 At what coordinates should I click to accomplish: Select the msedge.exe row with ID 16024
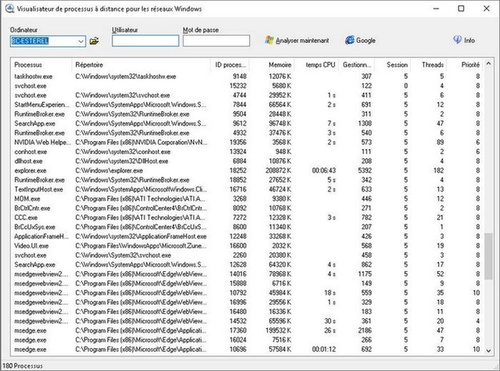point(248,340)
